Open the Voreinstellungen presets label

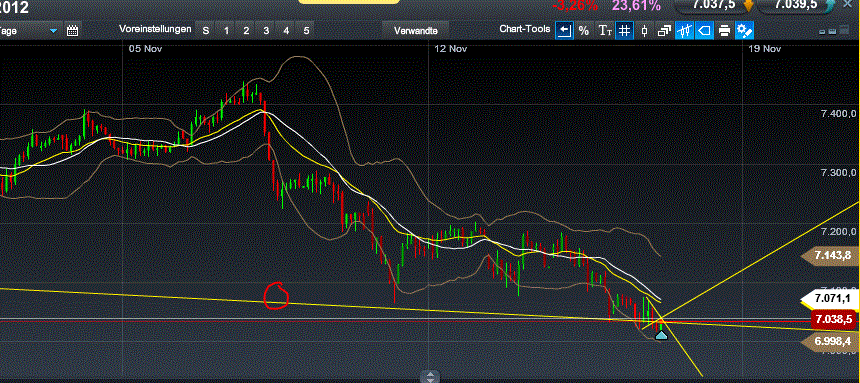[155, 29]
